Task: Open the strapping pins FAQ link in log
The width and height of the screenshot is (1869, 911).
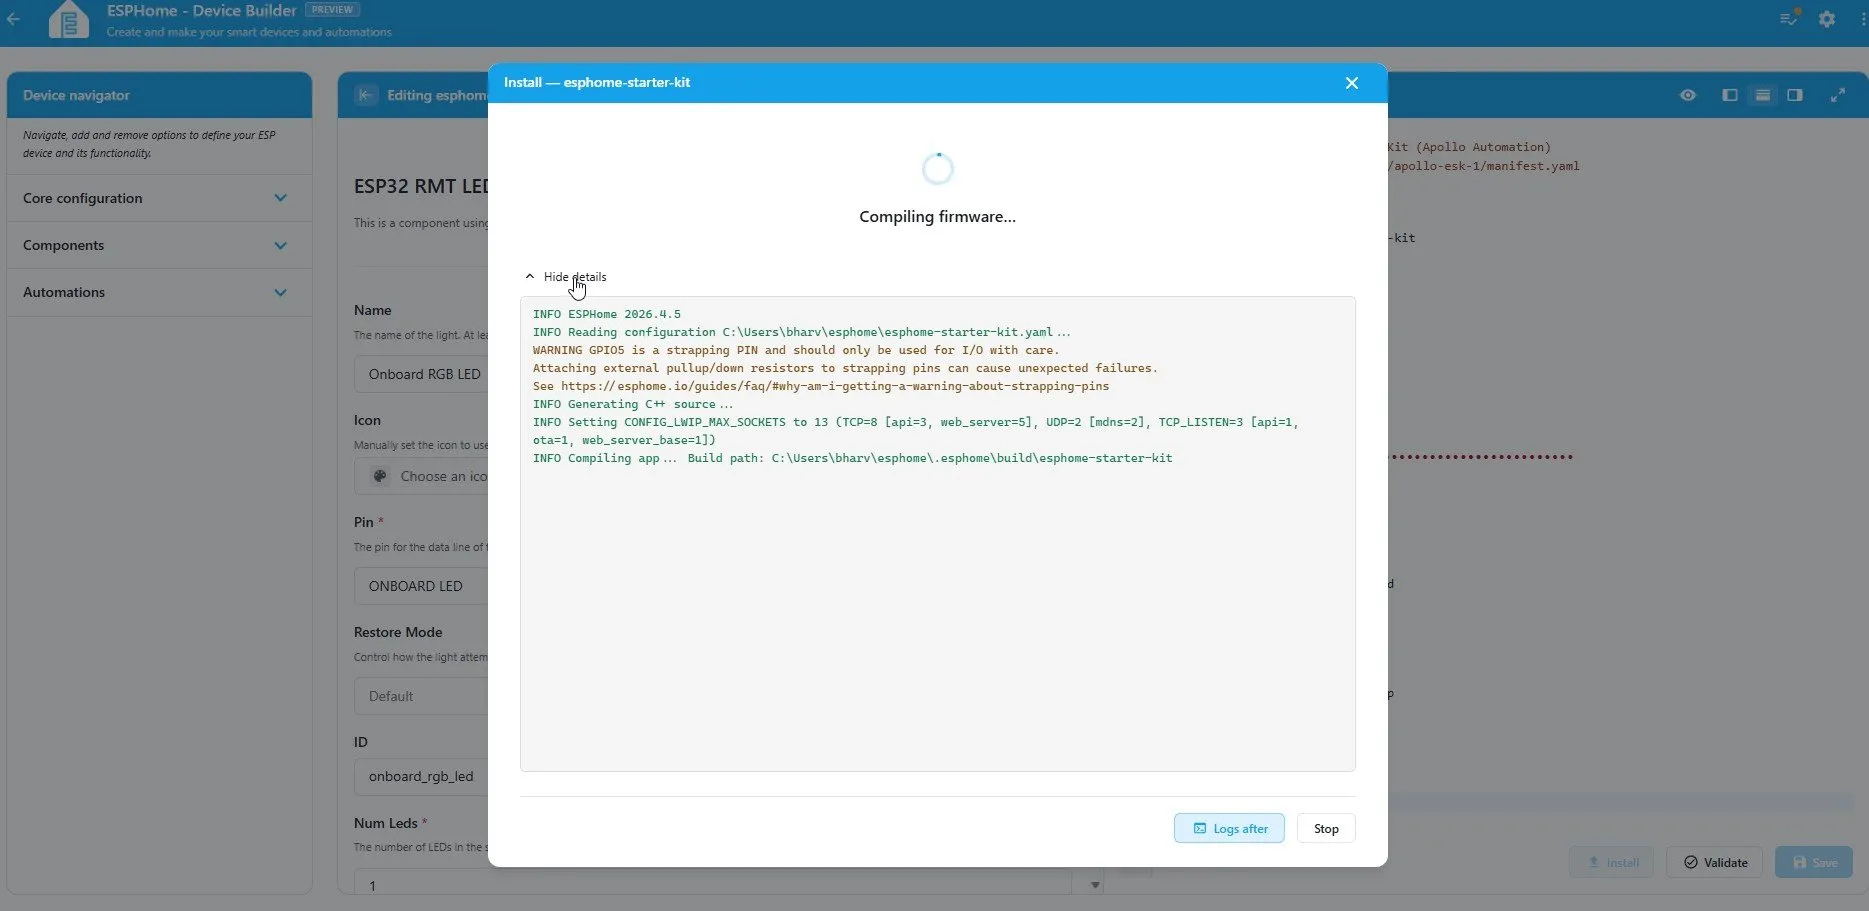Action: pyautogui.click(x=835, y=386)
